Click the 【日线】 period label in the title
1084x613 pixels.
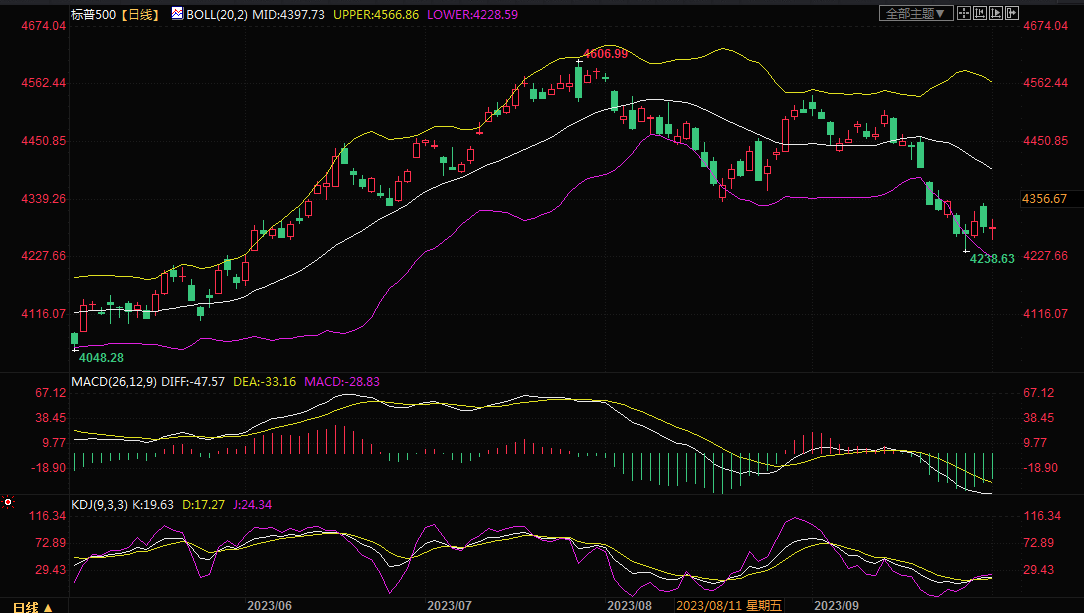(140, 15)
